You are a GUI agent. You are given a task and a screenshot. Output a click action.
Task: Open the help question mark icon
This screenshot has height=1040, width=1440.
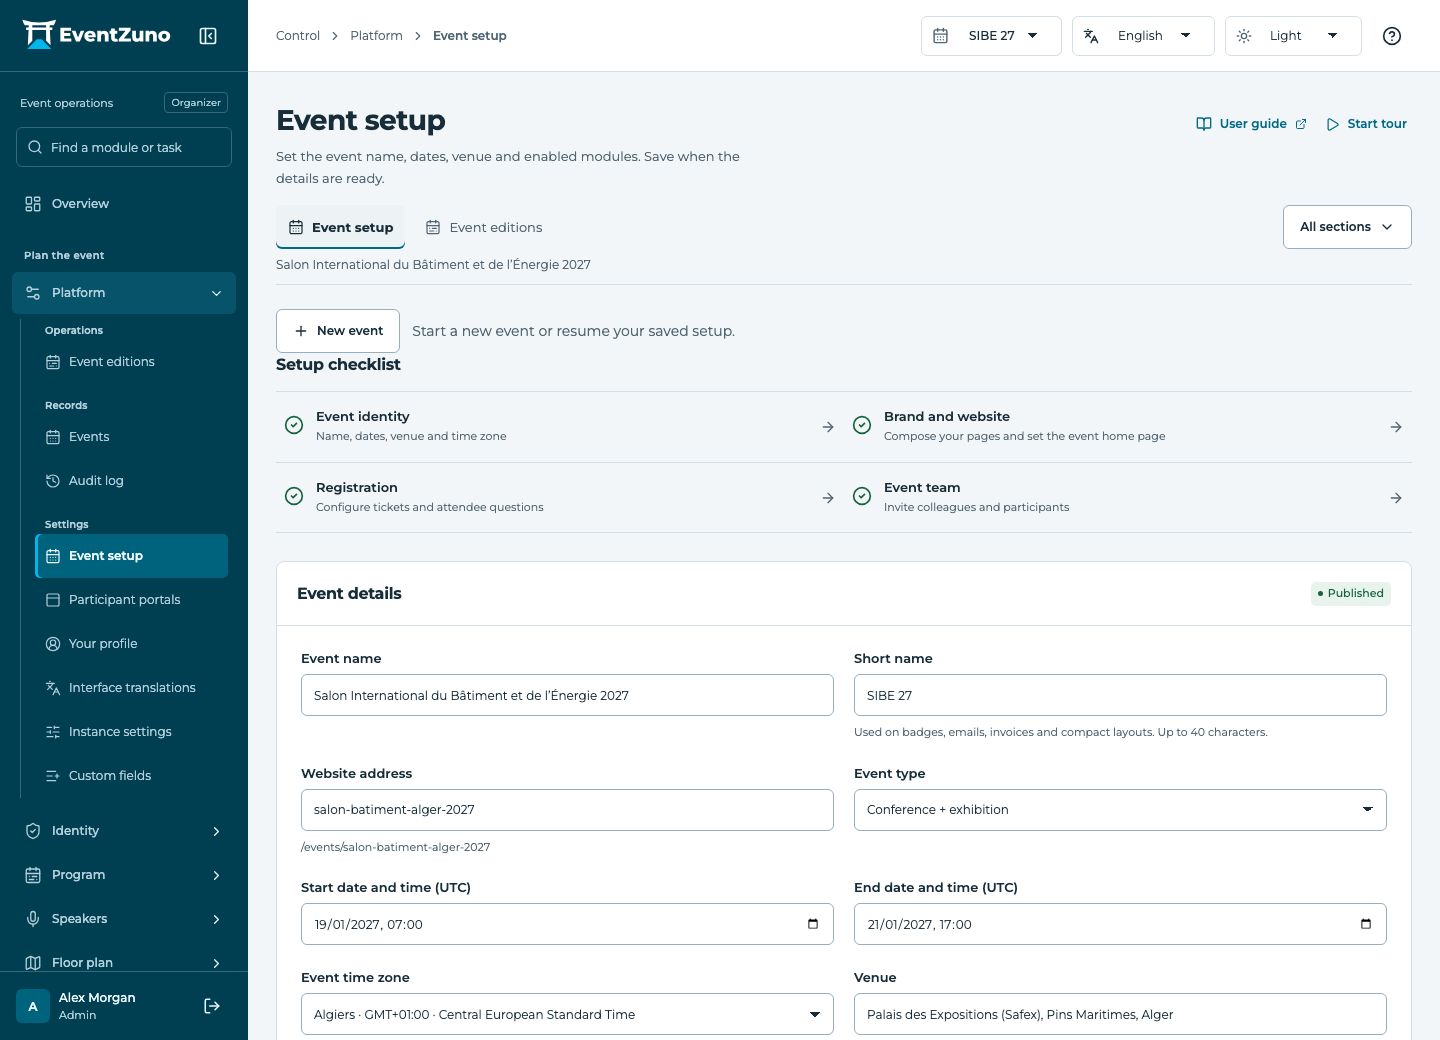(1391, 36)
